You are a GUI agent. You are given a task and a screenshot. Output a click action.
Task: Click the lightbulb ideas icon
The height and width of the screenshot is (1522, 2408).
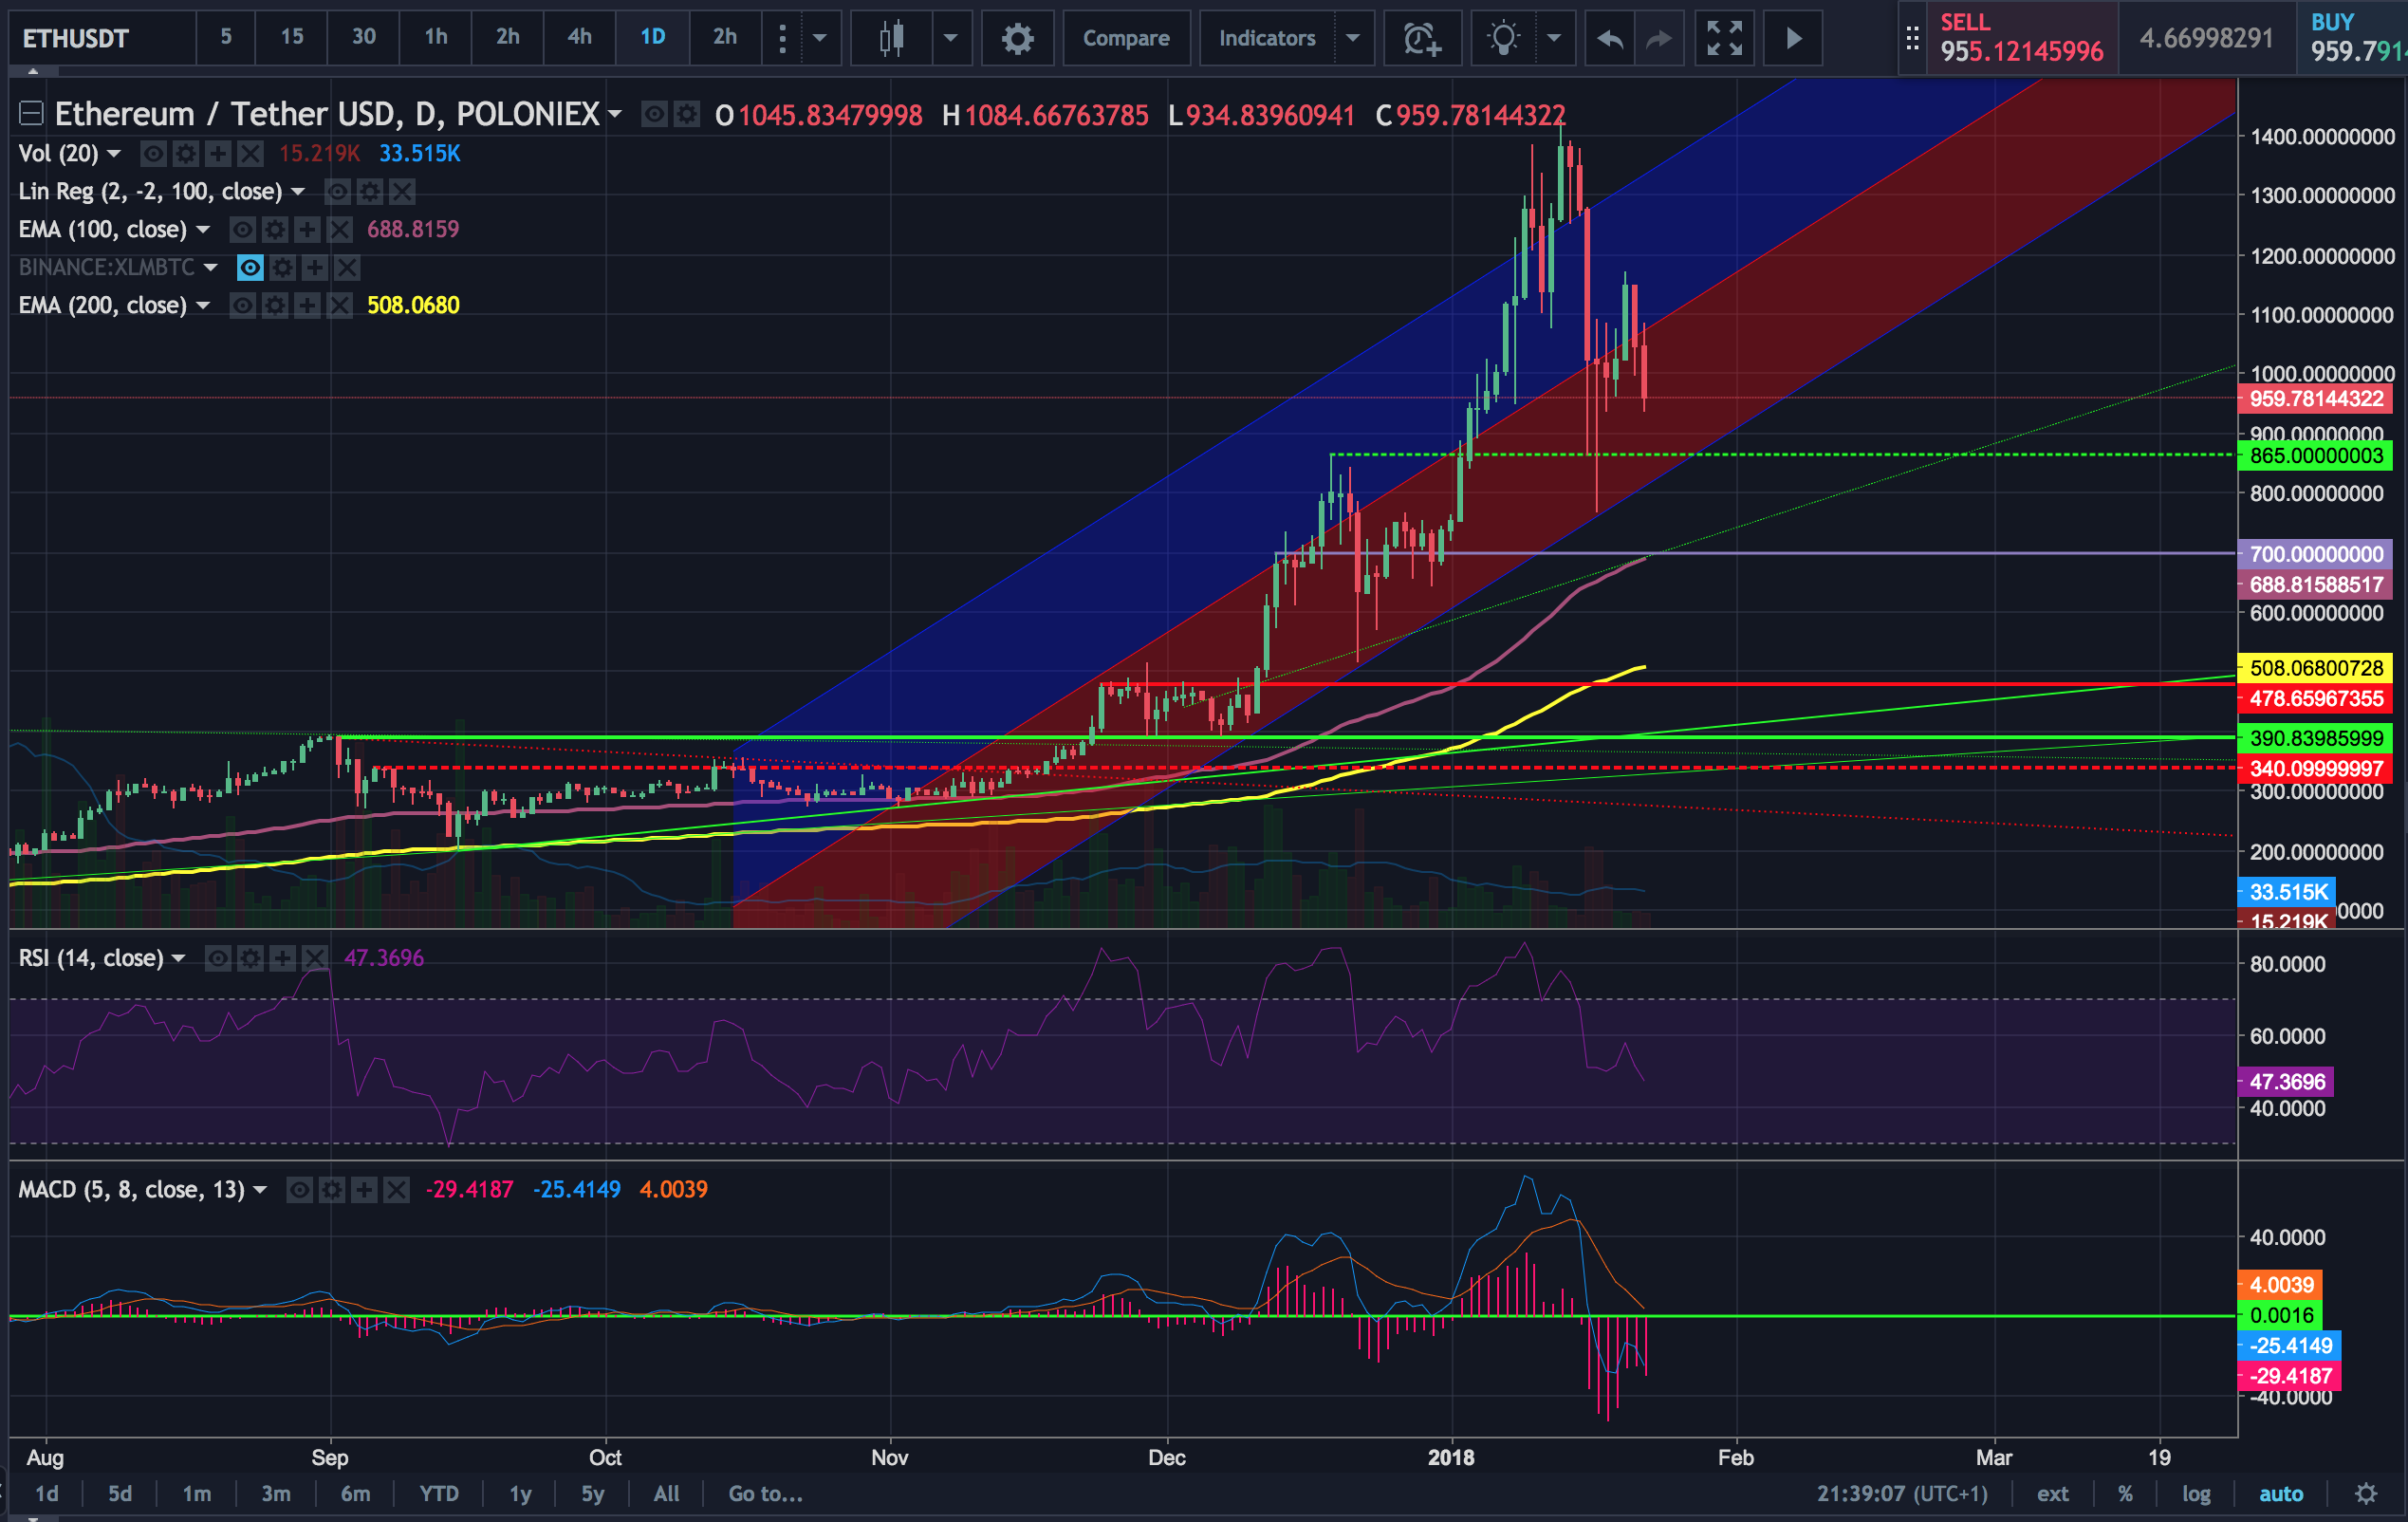[x=1503, y=39]
